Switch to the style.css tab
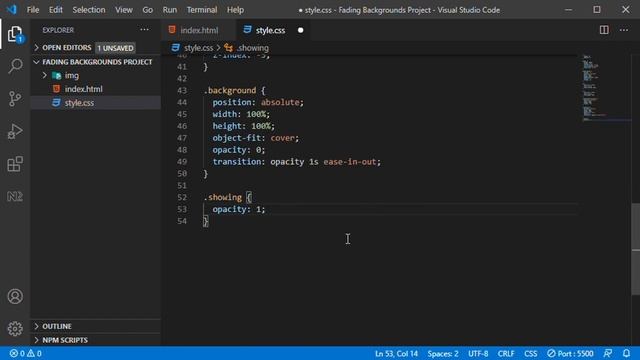The height and width of the screenshot is (360, 640). tap(273, 30)
